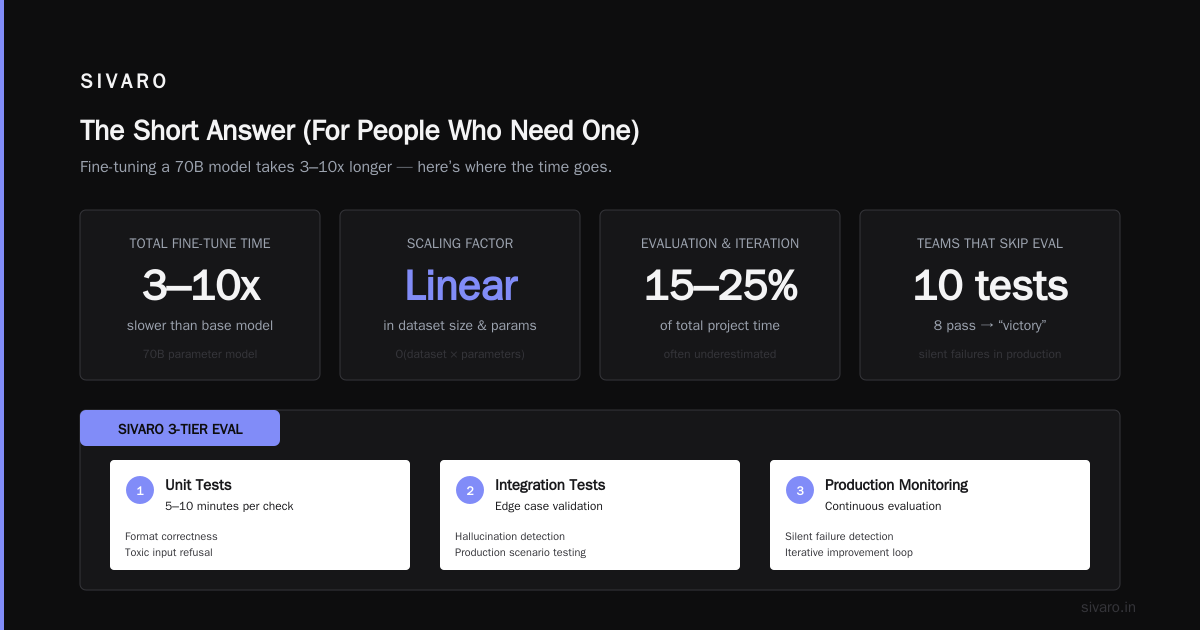Click the number 3 circle icon
The image size is (1200, 630).
click(800, 490)
